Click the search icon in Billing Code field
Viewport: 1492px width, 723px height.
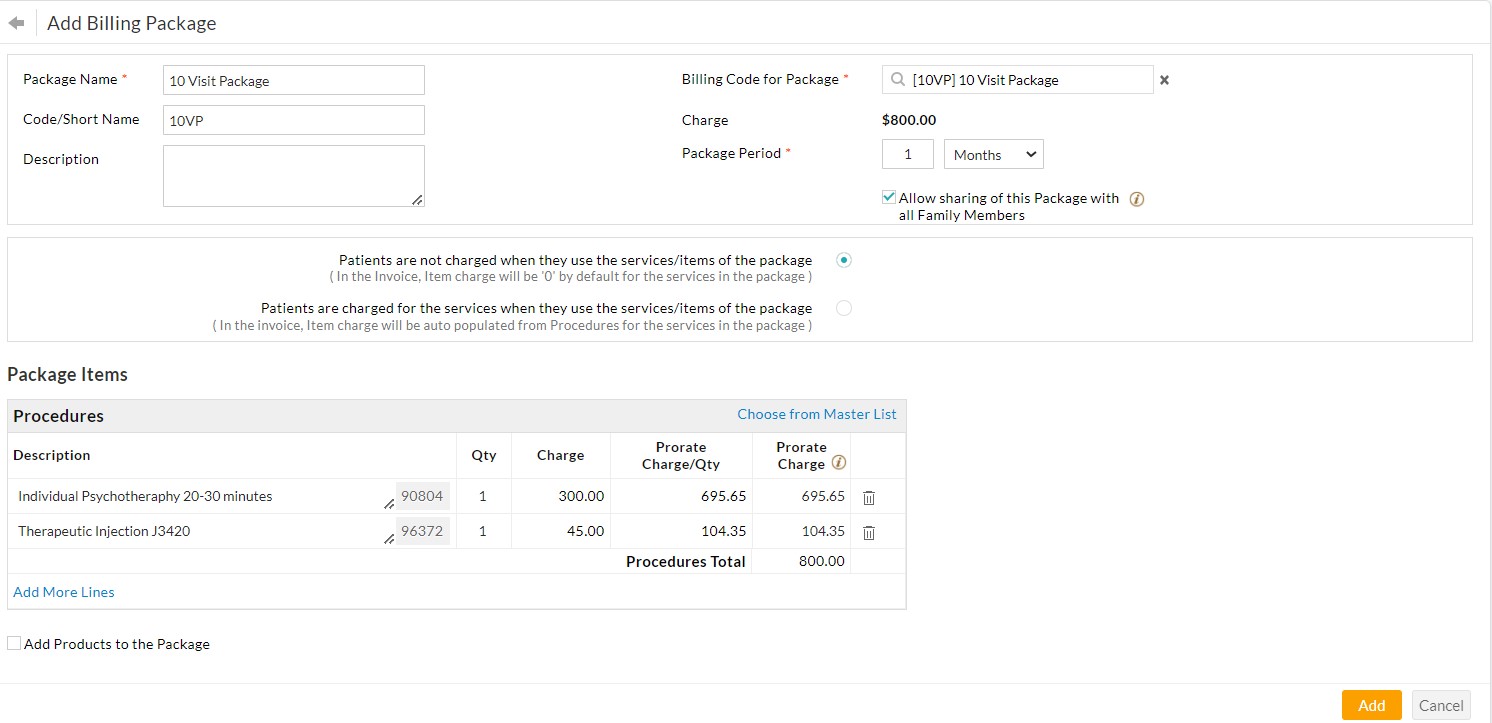tap(897, 79)
